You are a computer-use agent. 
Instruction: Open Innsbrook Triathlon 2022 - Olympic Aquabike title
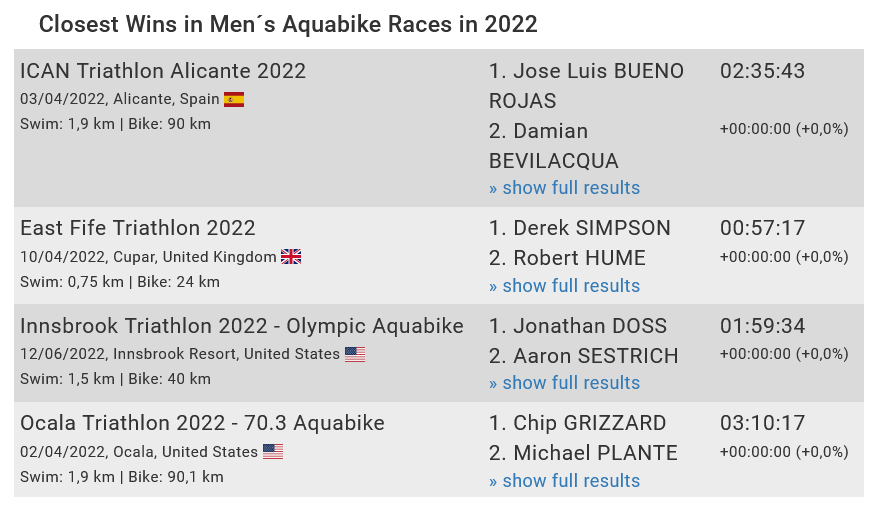(242, 326)
